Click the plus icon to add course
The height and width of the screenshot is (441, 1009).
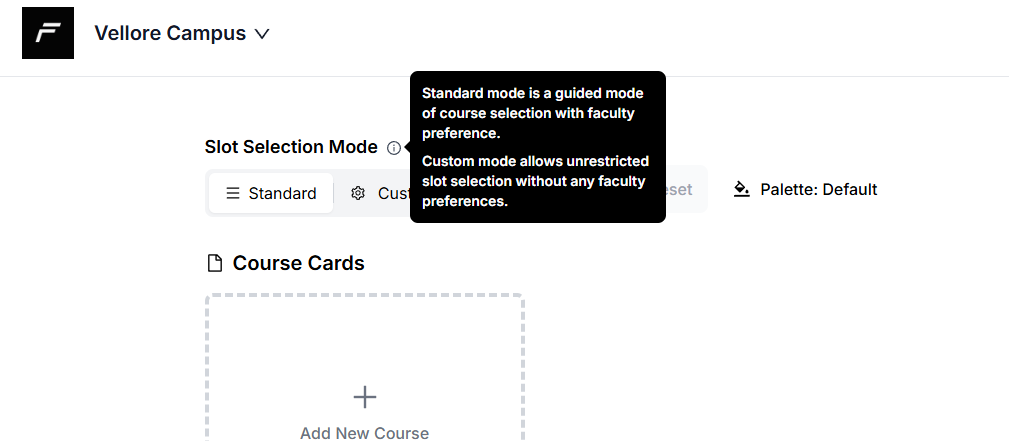(x=365, y=397)
